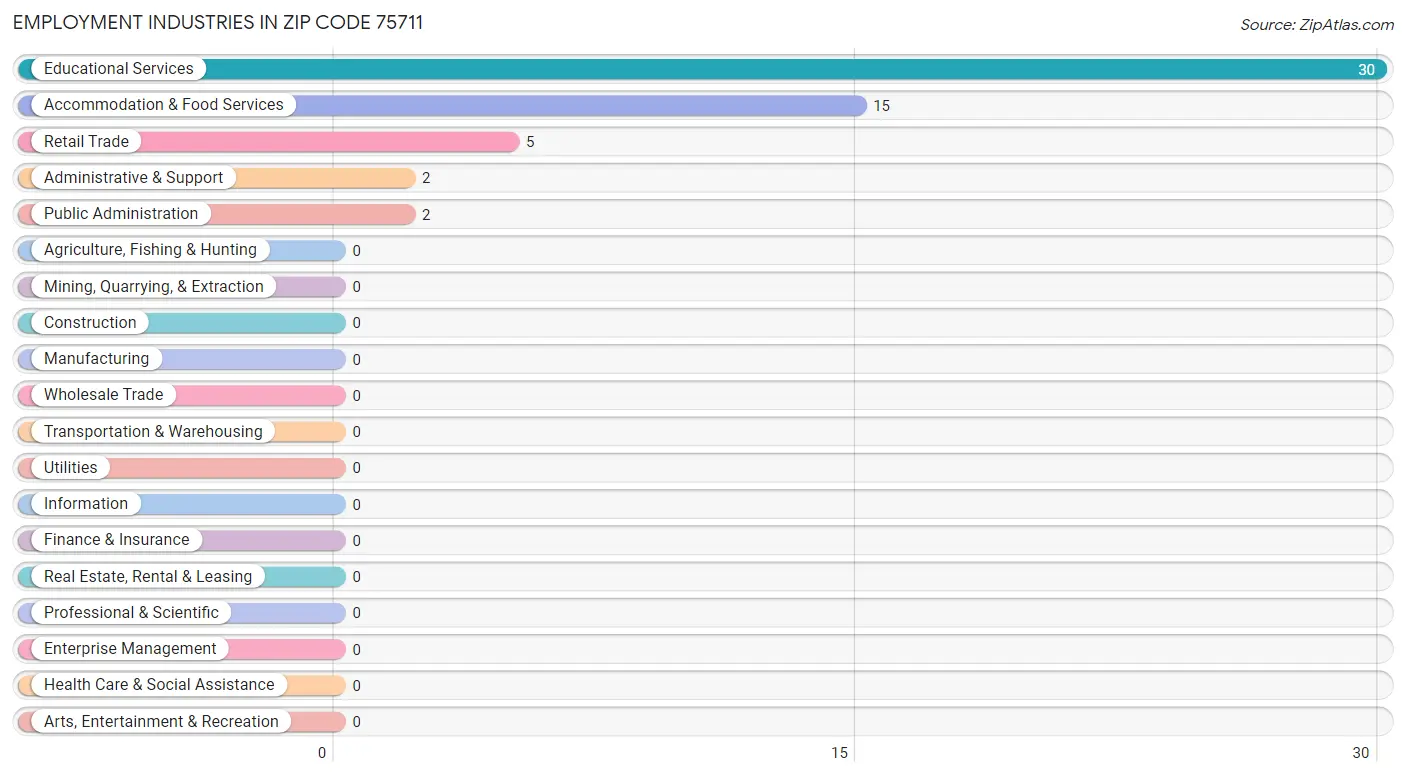Select Health Care & Social Assistance label
This screenshot has height=776, width=1406.
pyautogui.click(x=159, y=685)
